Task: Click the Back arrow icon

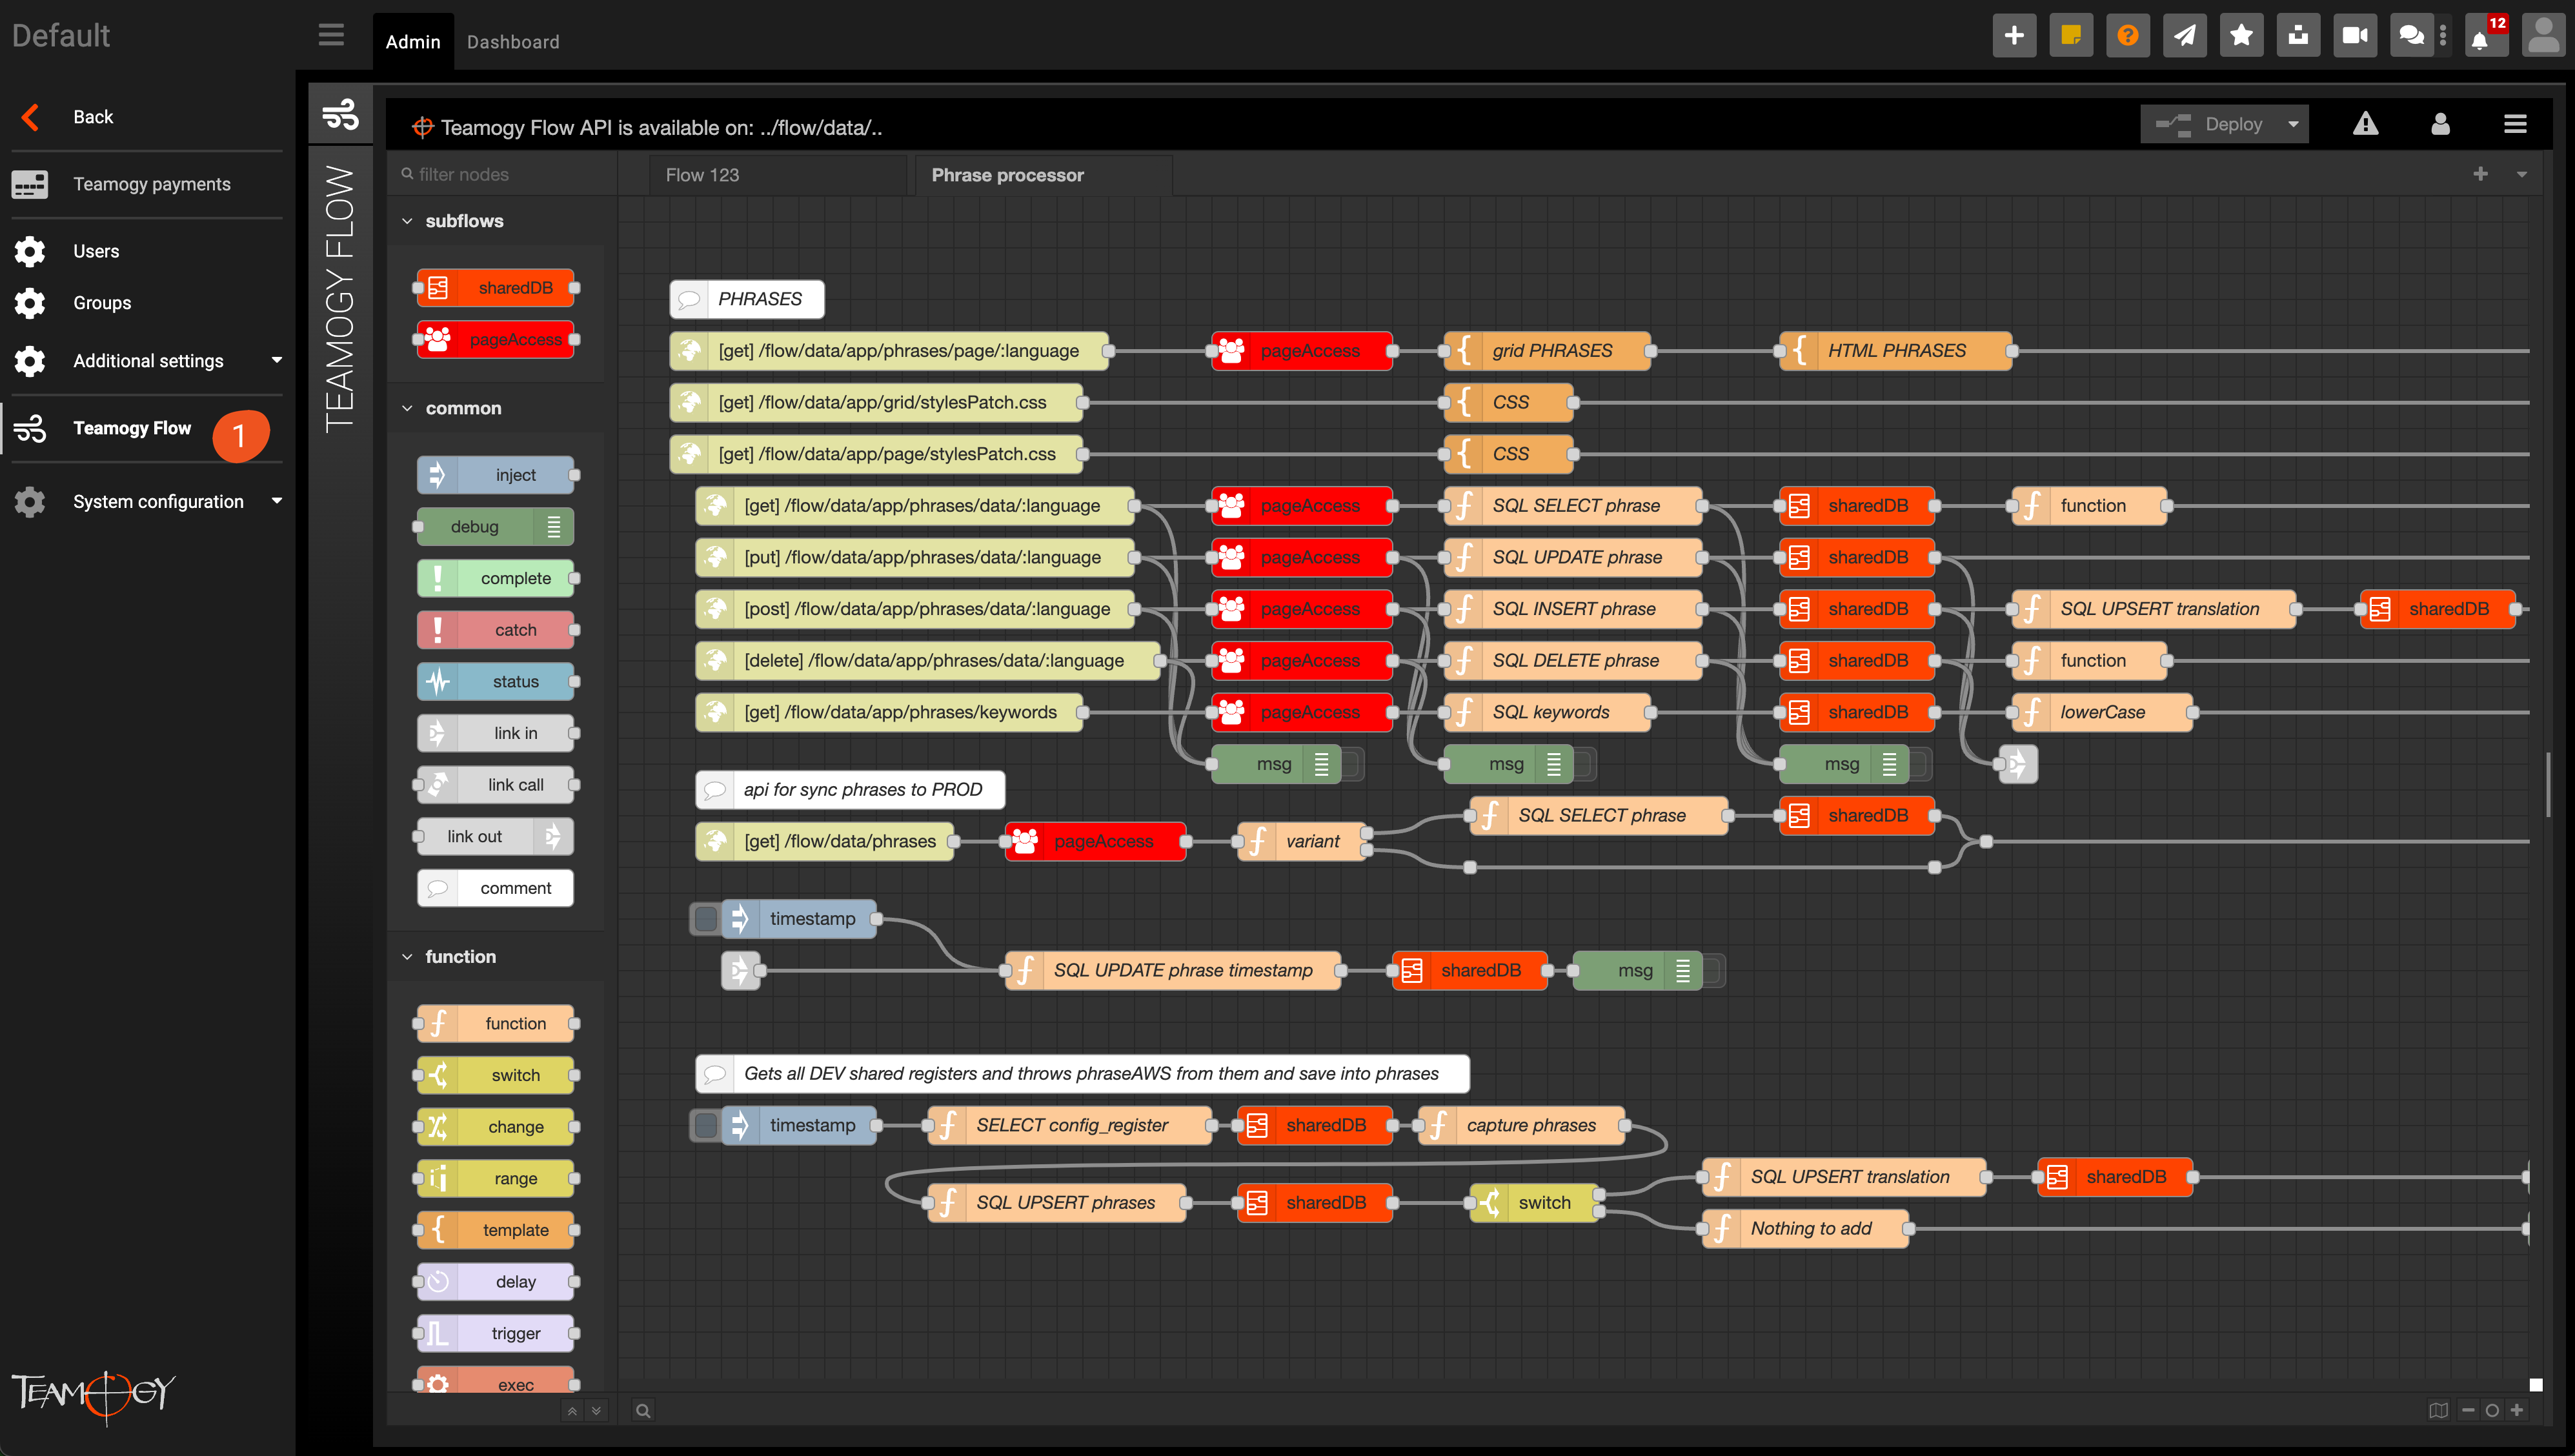Action: click(31, 117)
